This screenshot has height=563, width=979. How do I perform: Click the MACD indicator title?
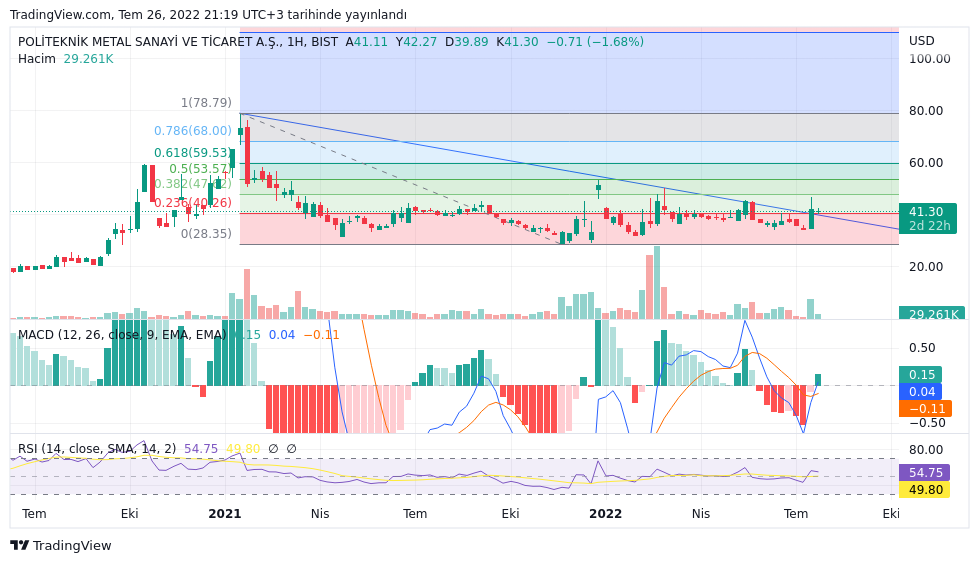tap(122, 335)
